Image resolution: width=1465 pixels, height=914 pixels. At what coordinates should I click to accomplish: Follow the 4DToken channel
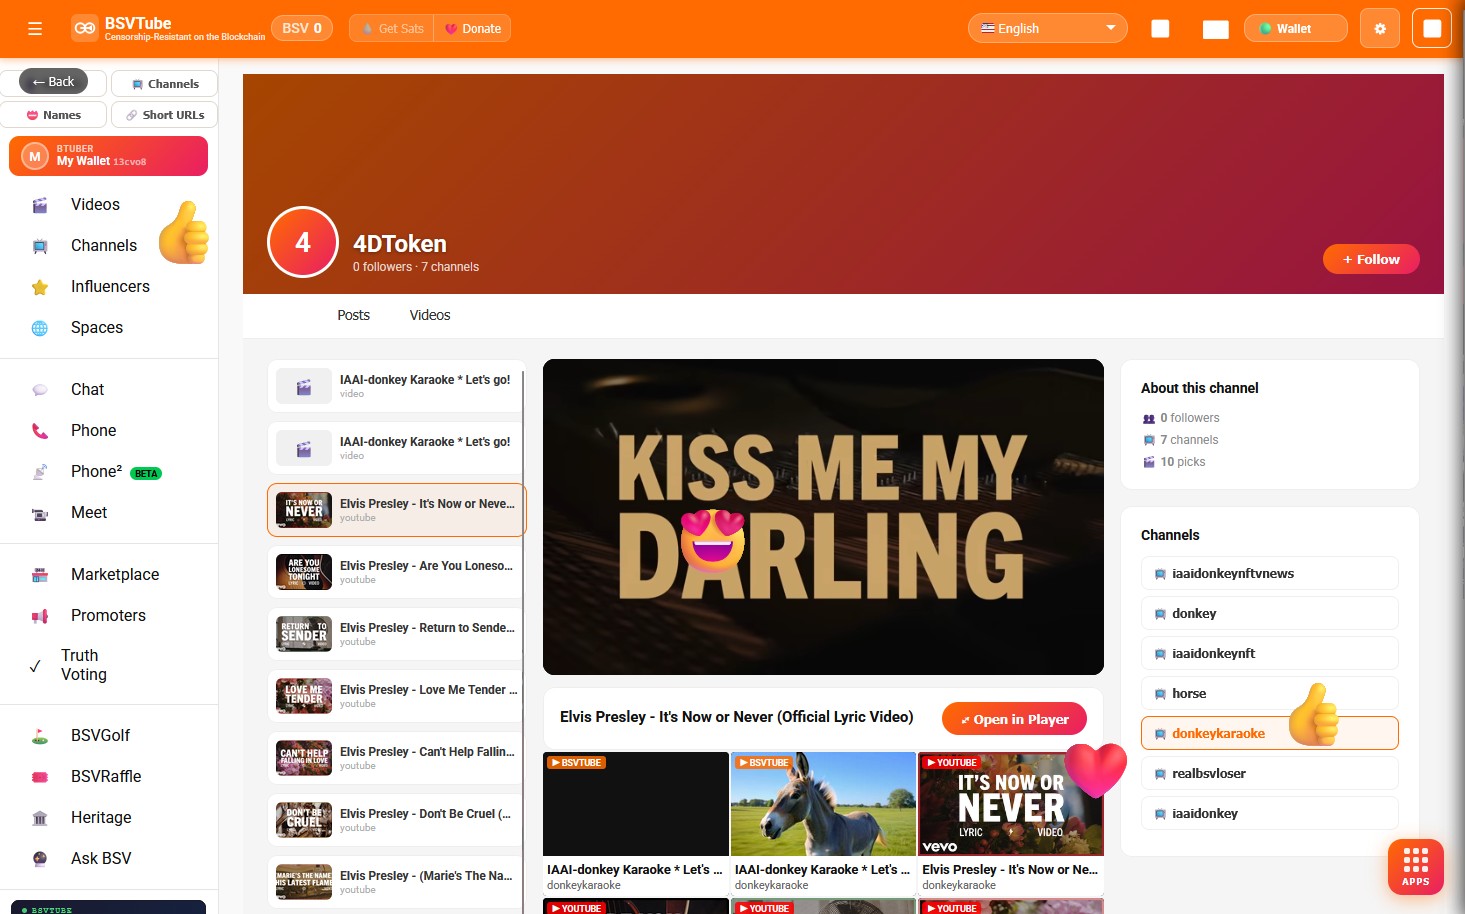coord(1371,259)
